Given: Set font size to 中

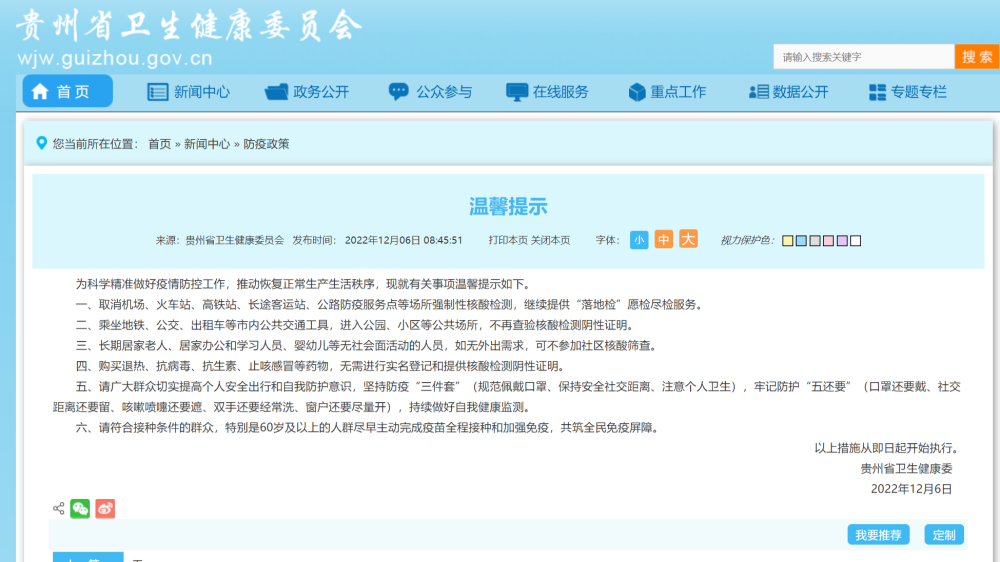Looking at the screenshot, I should pyautogui.click(x=664, y=239).
